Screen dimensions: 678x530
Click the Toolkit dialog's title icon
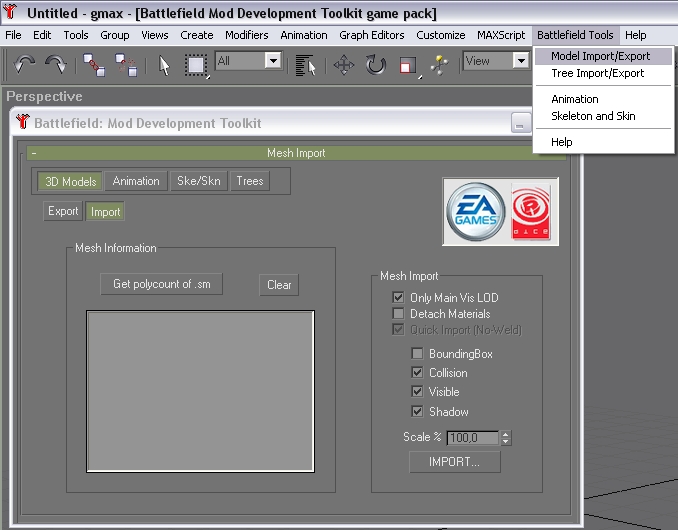(x=22, y=121)
